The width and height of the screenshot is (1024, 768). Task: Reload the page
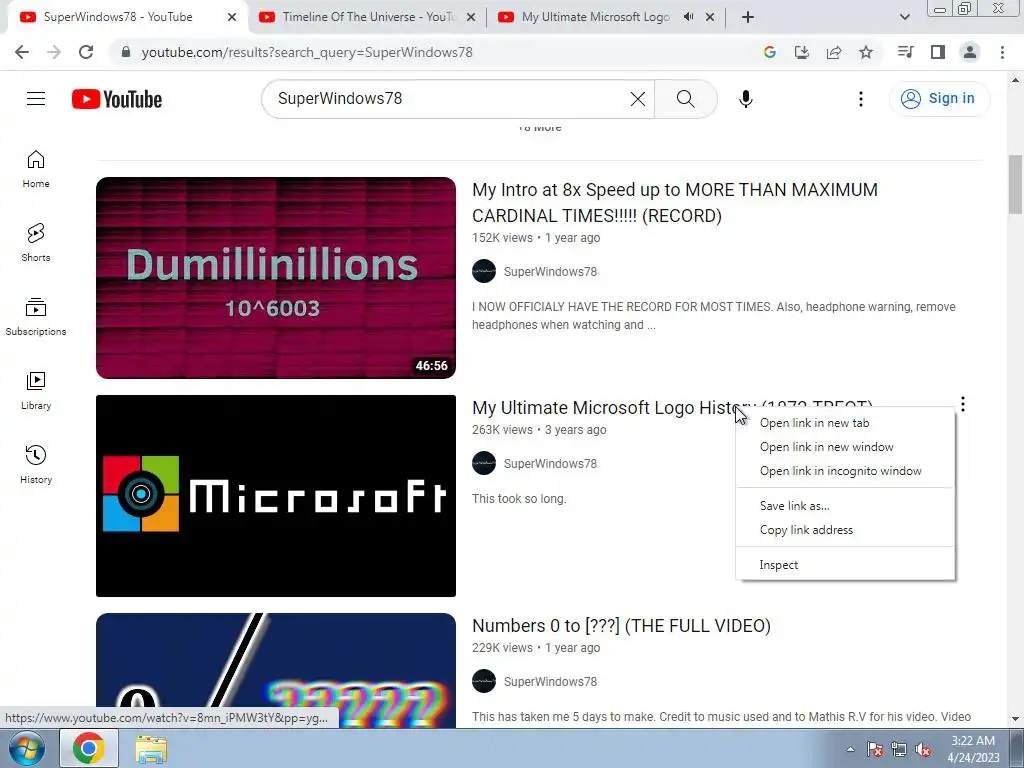(86, 52)
